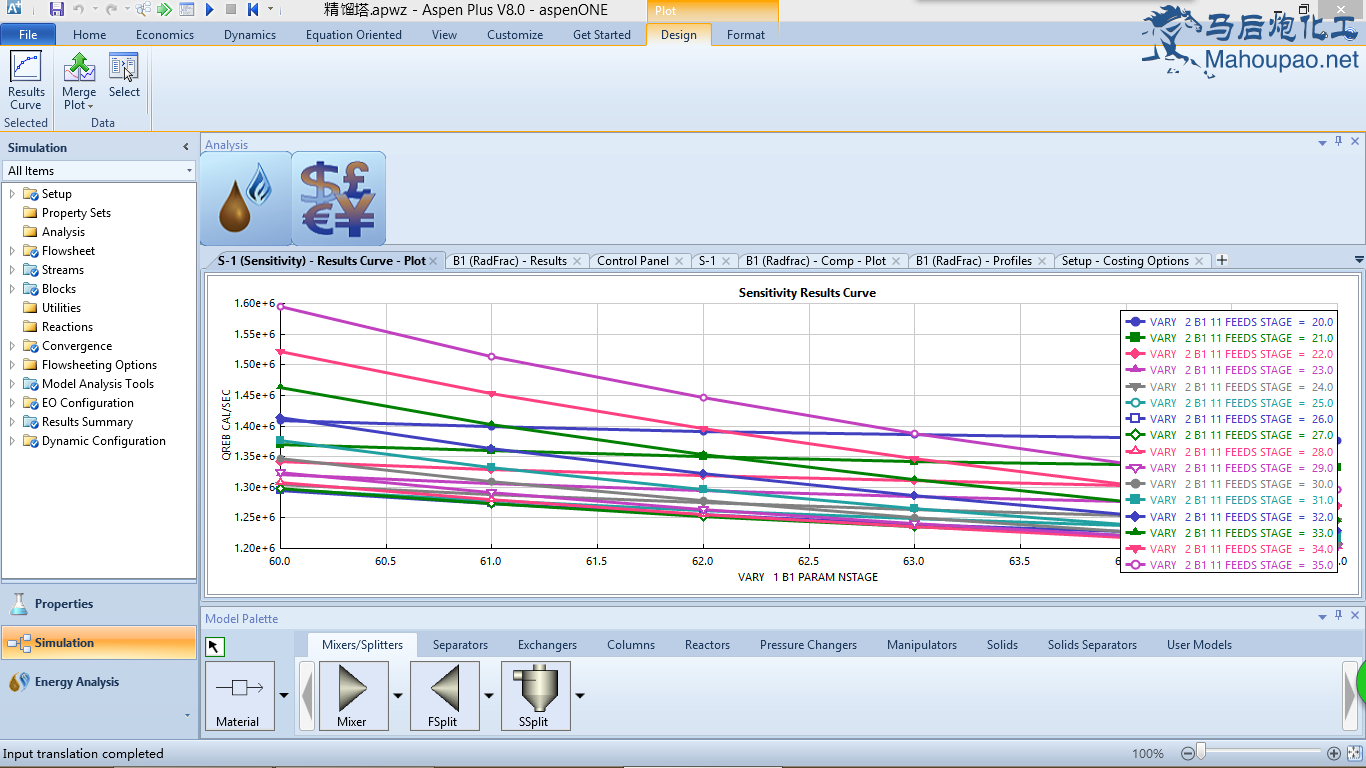Expand the Flowsheet tree node
The image size is (1366, 768).
[x=12, y=251]
